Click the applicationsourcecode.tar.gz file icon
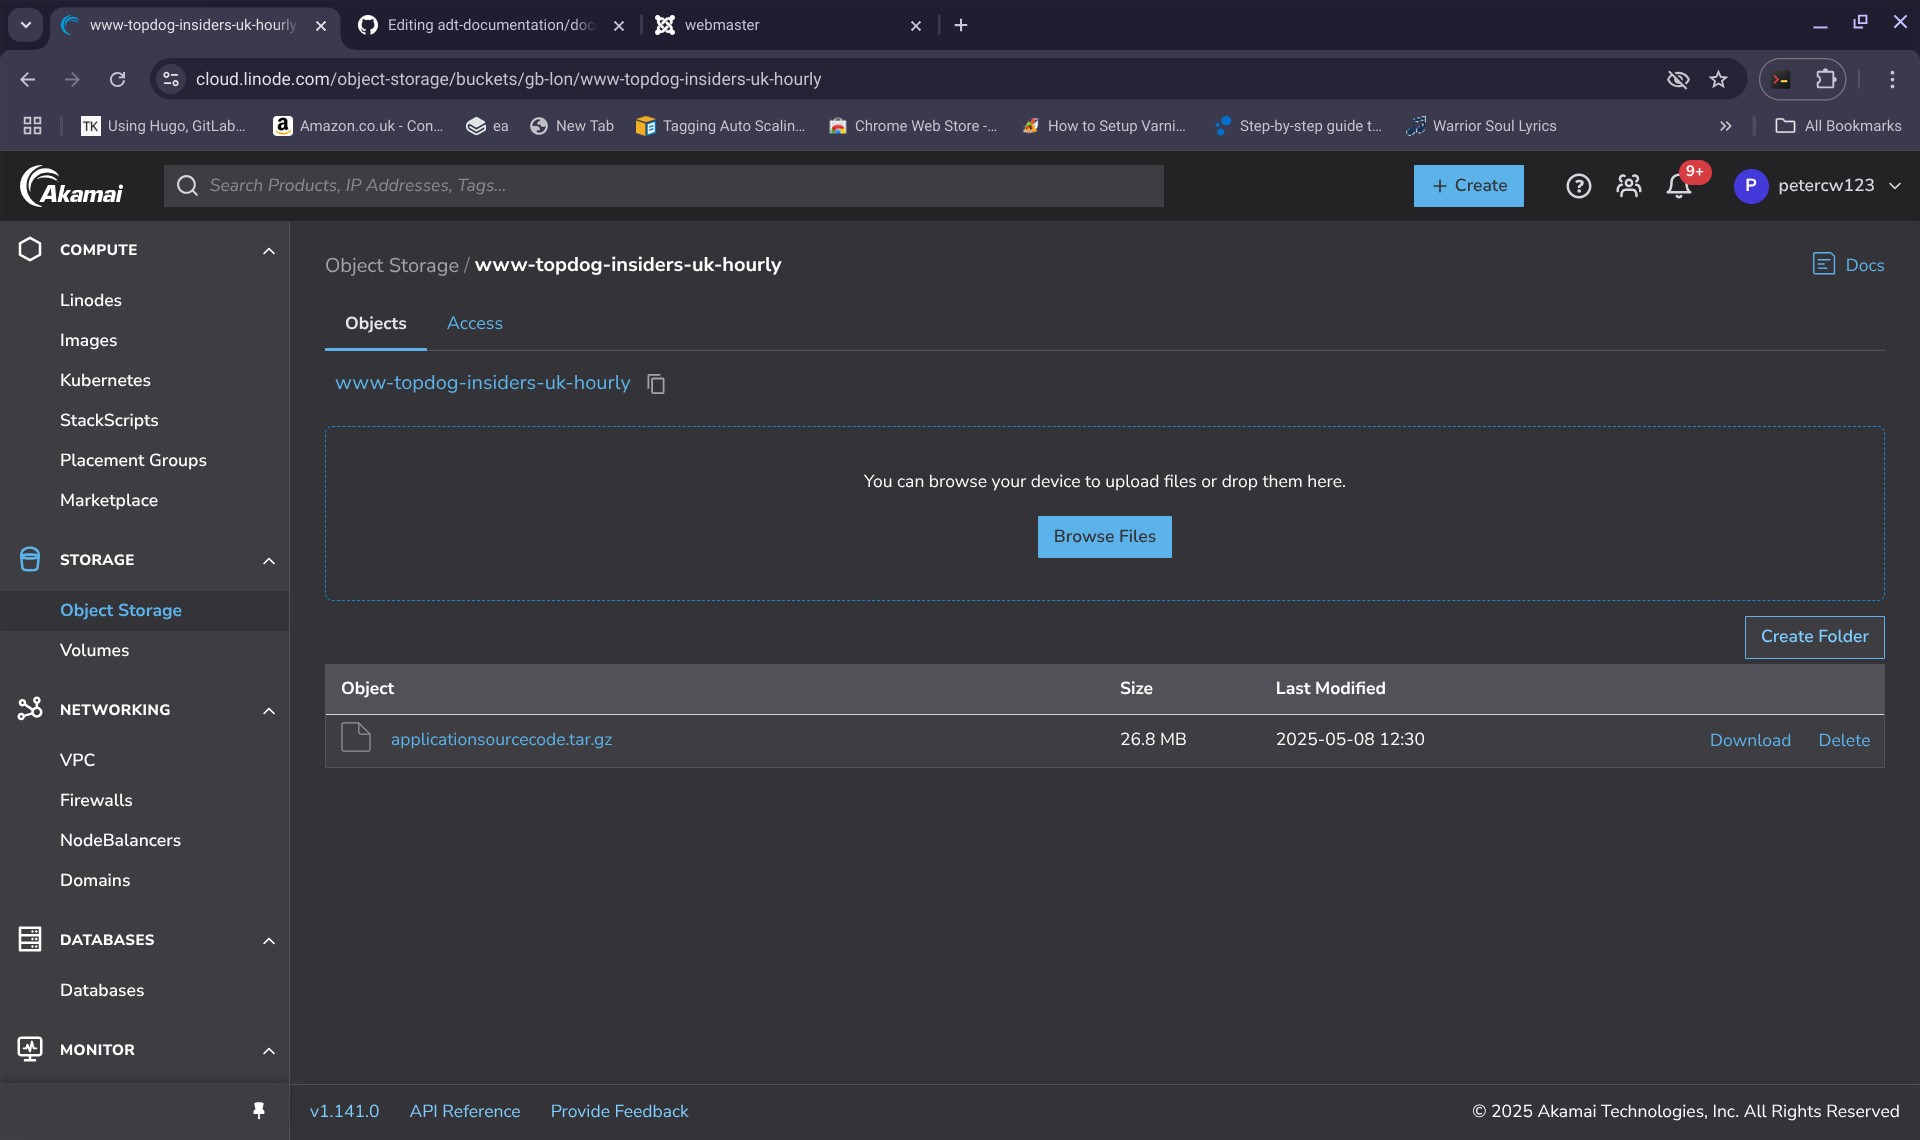 point(356,738)
